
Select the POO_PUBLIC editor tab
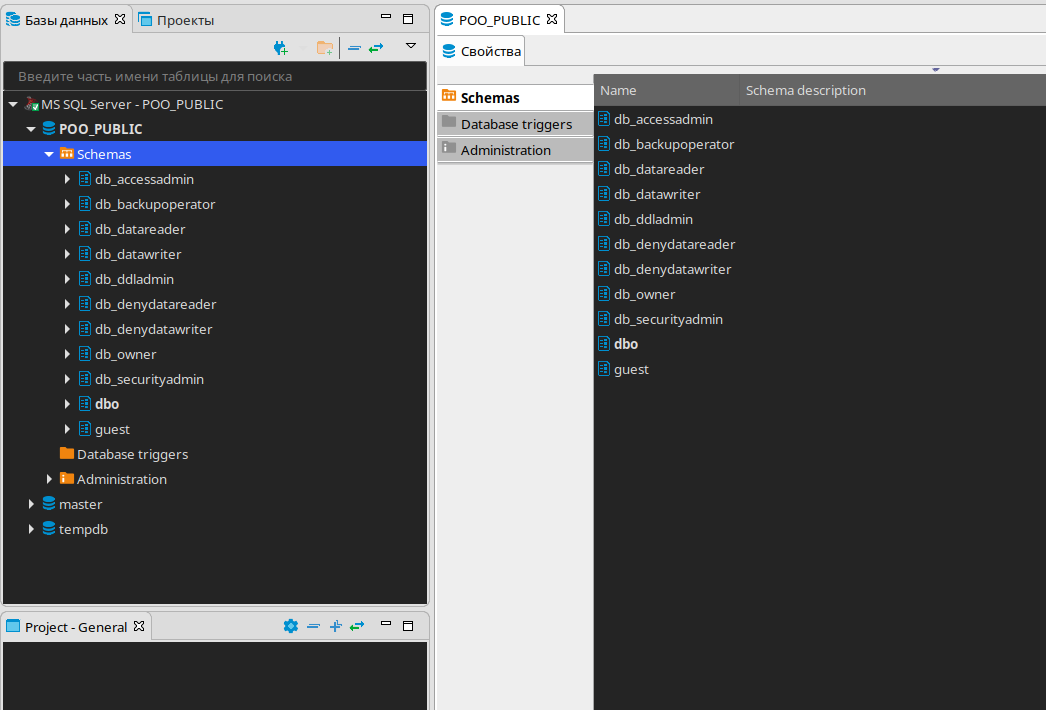(x=500, y=20)
